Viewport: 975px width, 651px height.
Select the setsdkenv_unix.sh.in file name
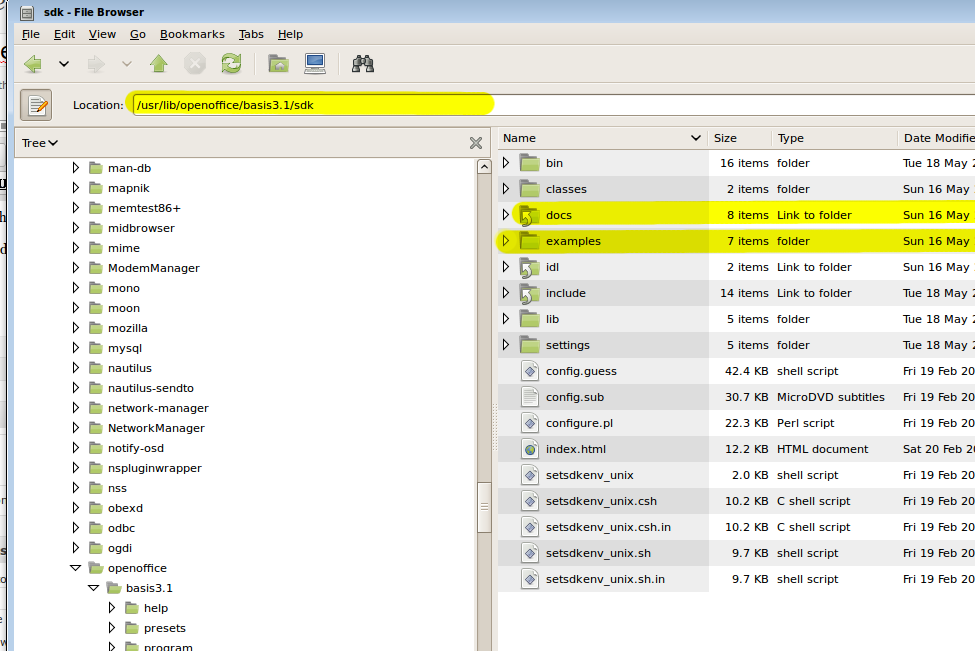pos(605,579)
